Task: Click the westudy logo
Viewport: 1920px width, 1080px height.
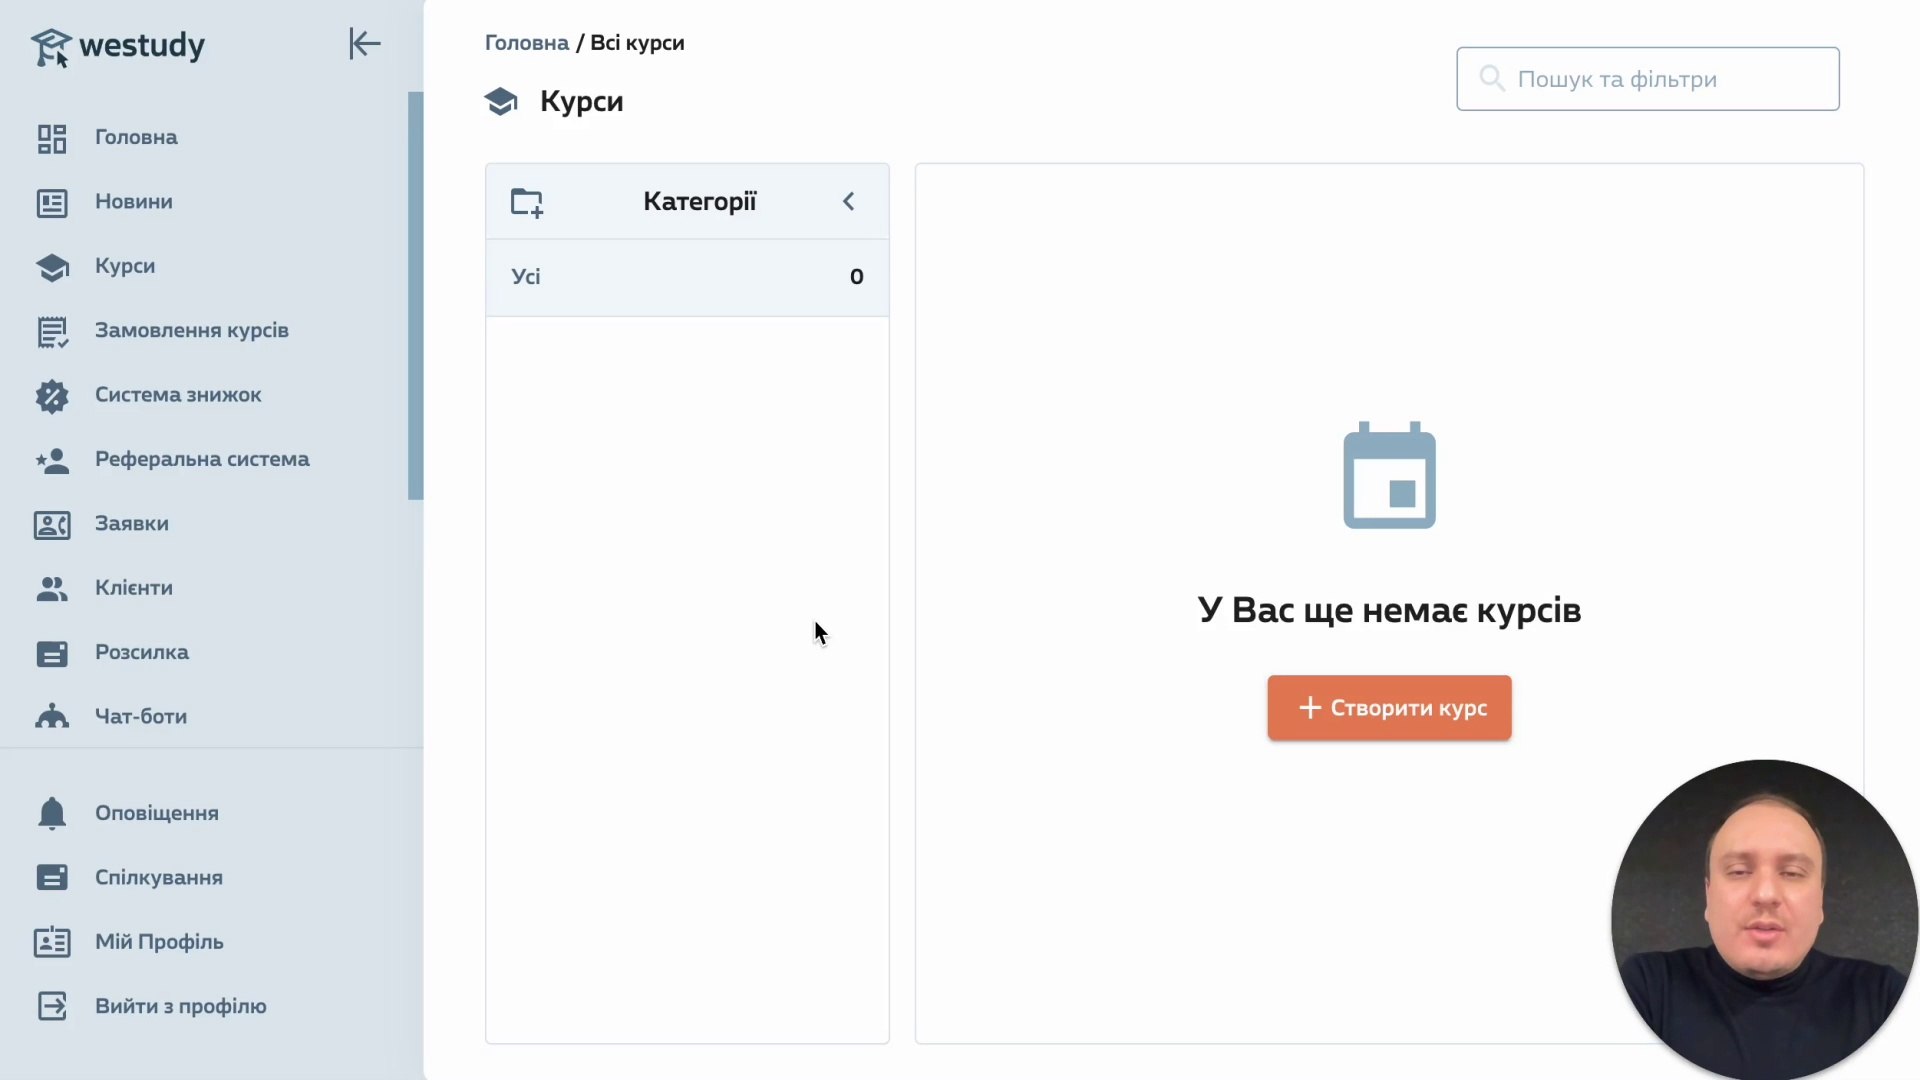Action: pos(118,46)
